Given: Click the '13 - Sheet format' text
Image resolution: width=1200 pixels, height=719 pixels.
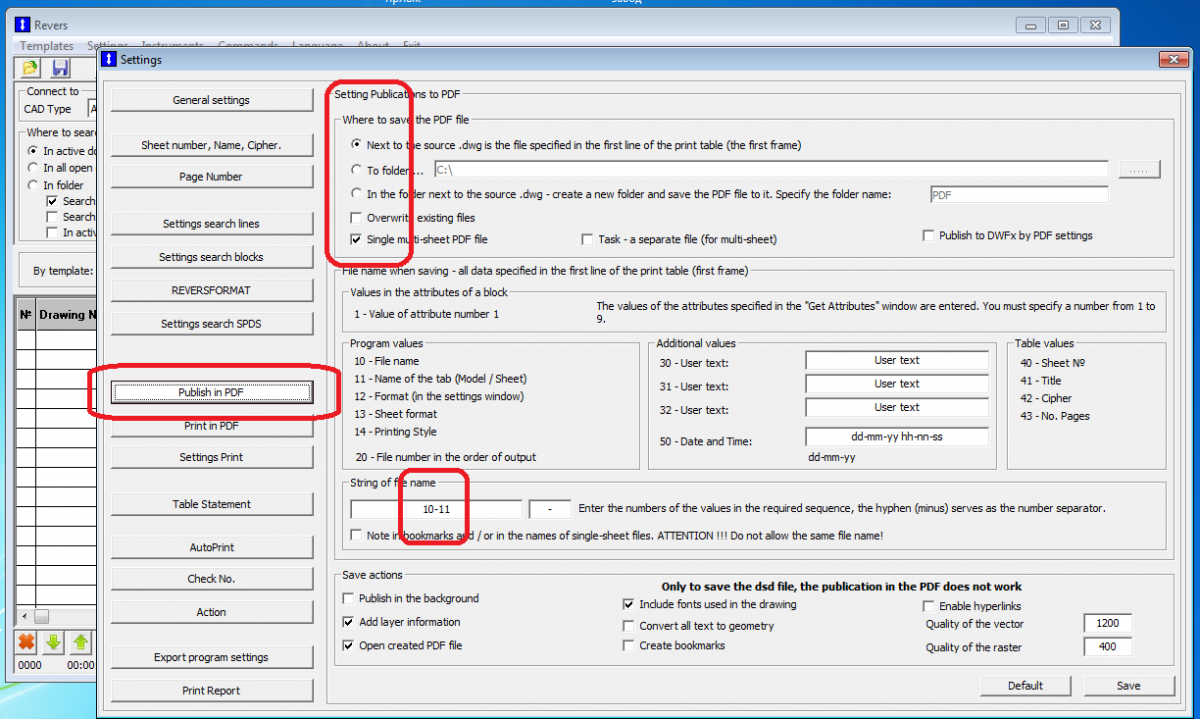Looking at the screenshot, I should [395, 414].
